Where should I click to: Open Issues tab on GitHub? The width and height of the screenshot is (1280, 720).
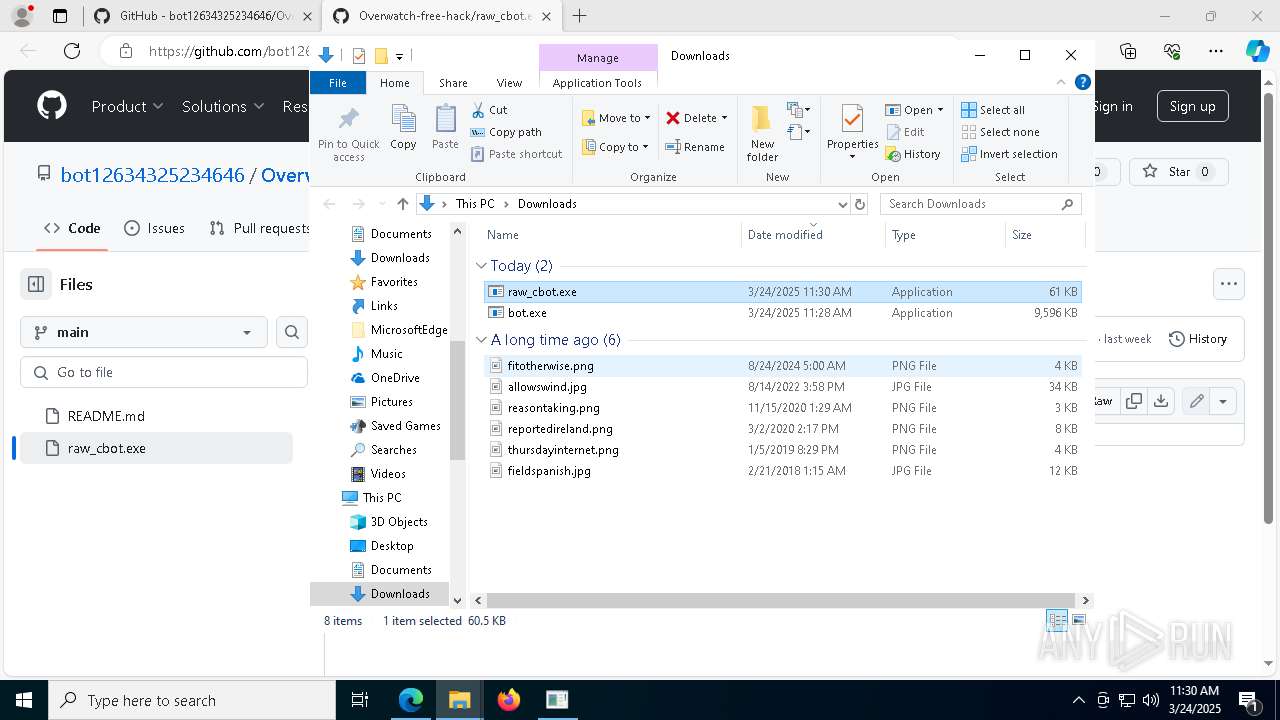[x=155, y=228]
